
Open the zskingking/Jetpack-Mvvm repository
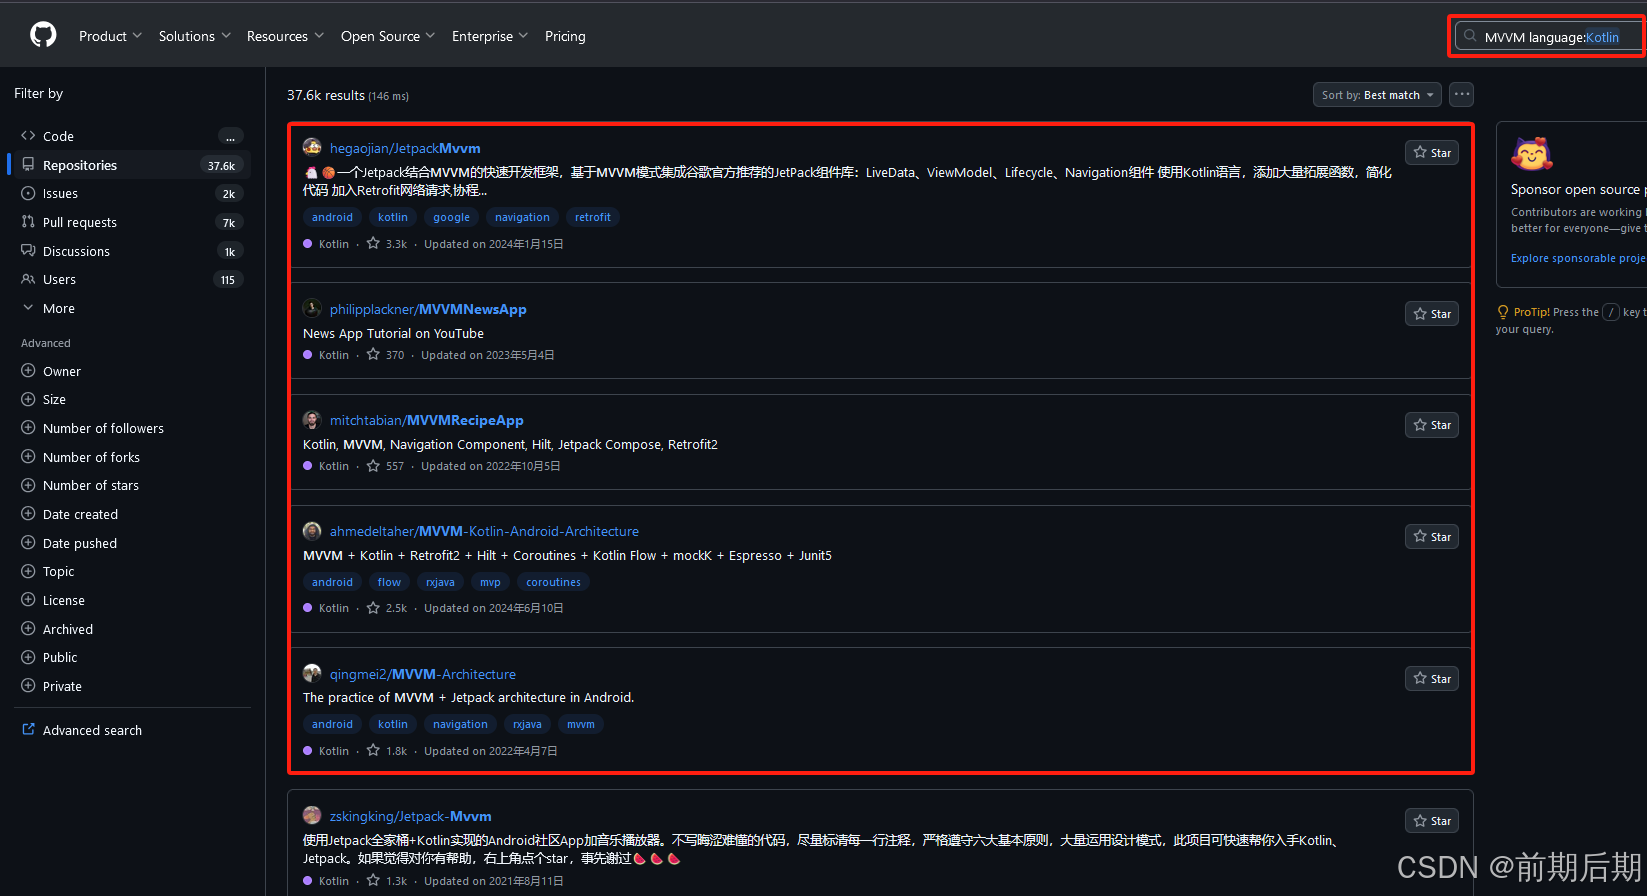pyautogui.click(x=411, y=816)
